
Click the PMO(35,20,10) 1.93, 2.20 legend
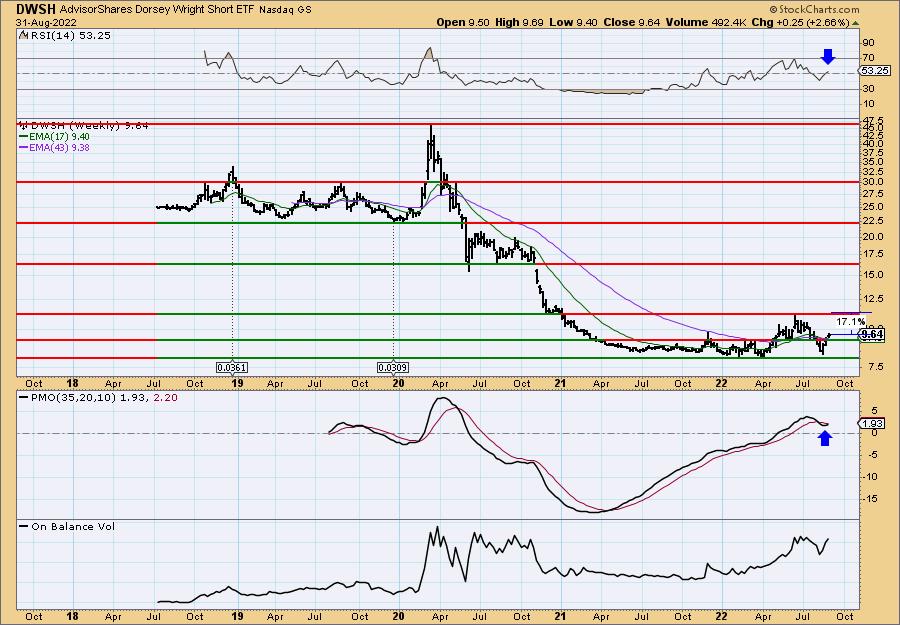point(98,397)
